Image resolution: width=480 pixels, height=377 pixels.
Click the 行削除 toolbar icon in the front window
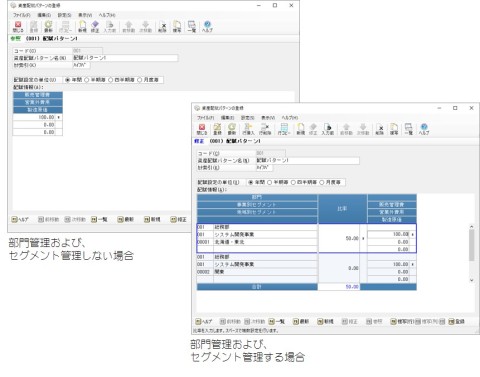coord(265,129)
